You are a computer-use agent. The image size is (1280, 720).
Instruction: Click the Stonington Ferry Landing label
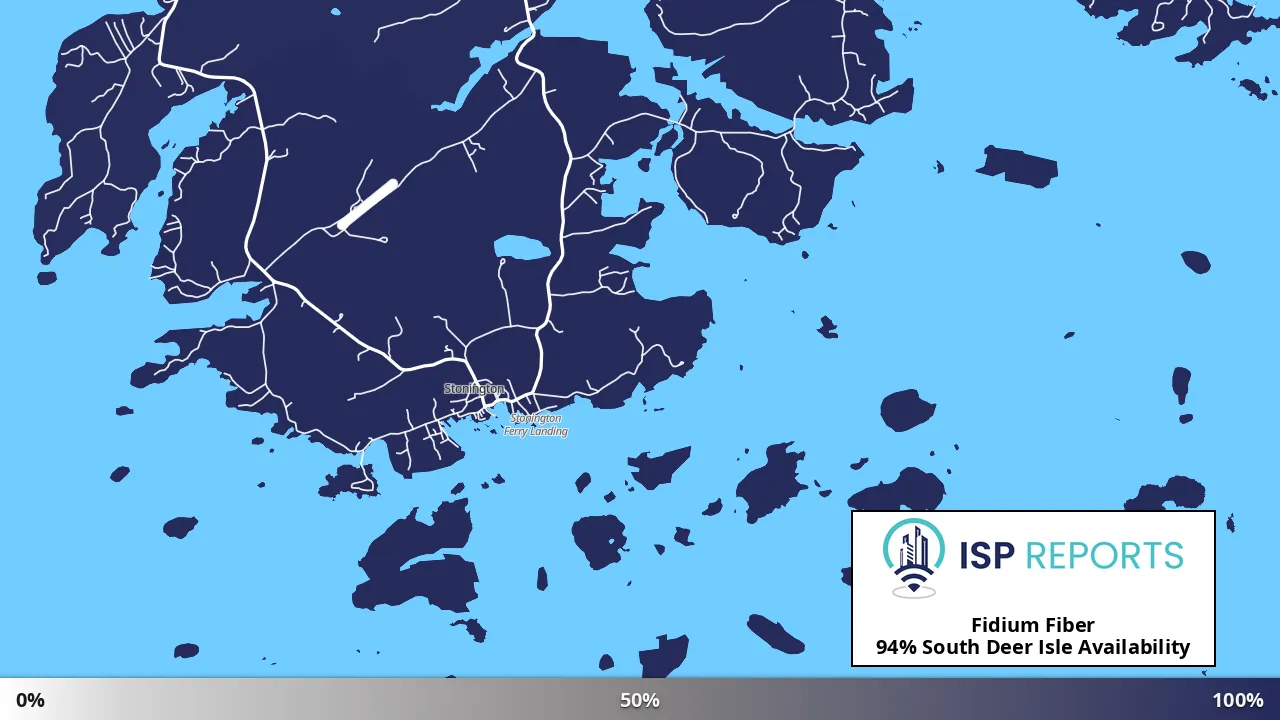536,425
